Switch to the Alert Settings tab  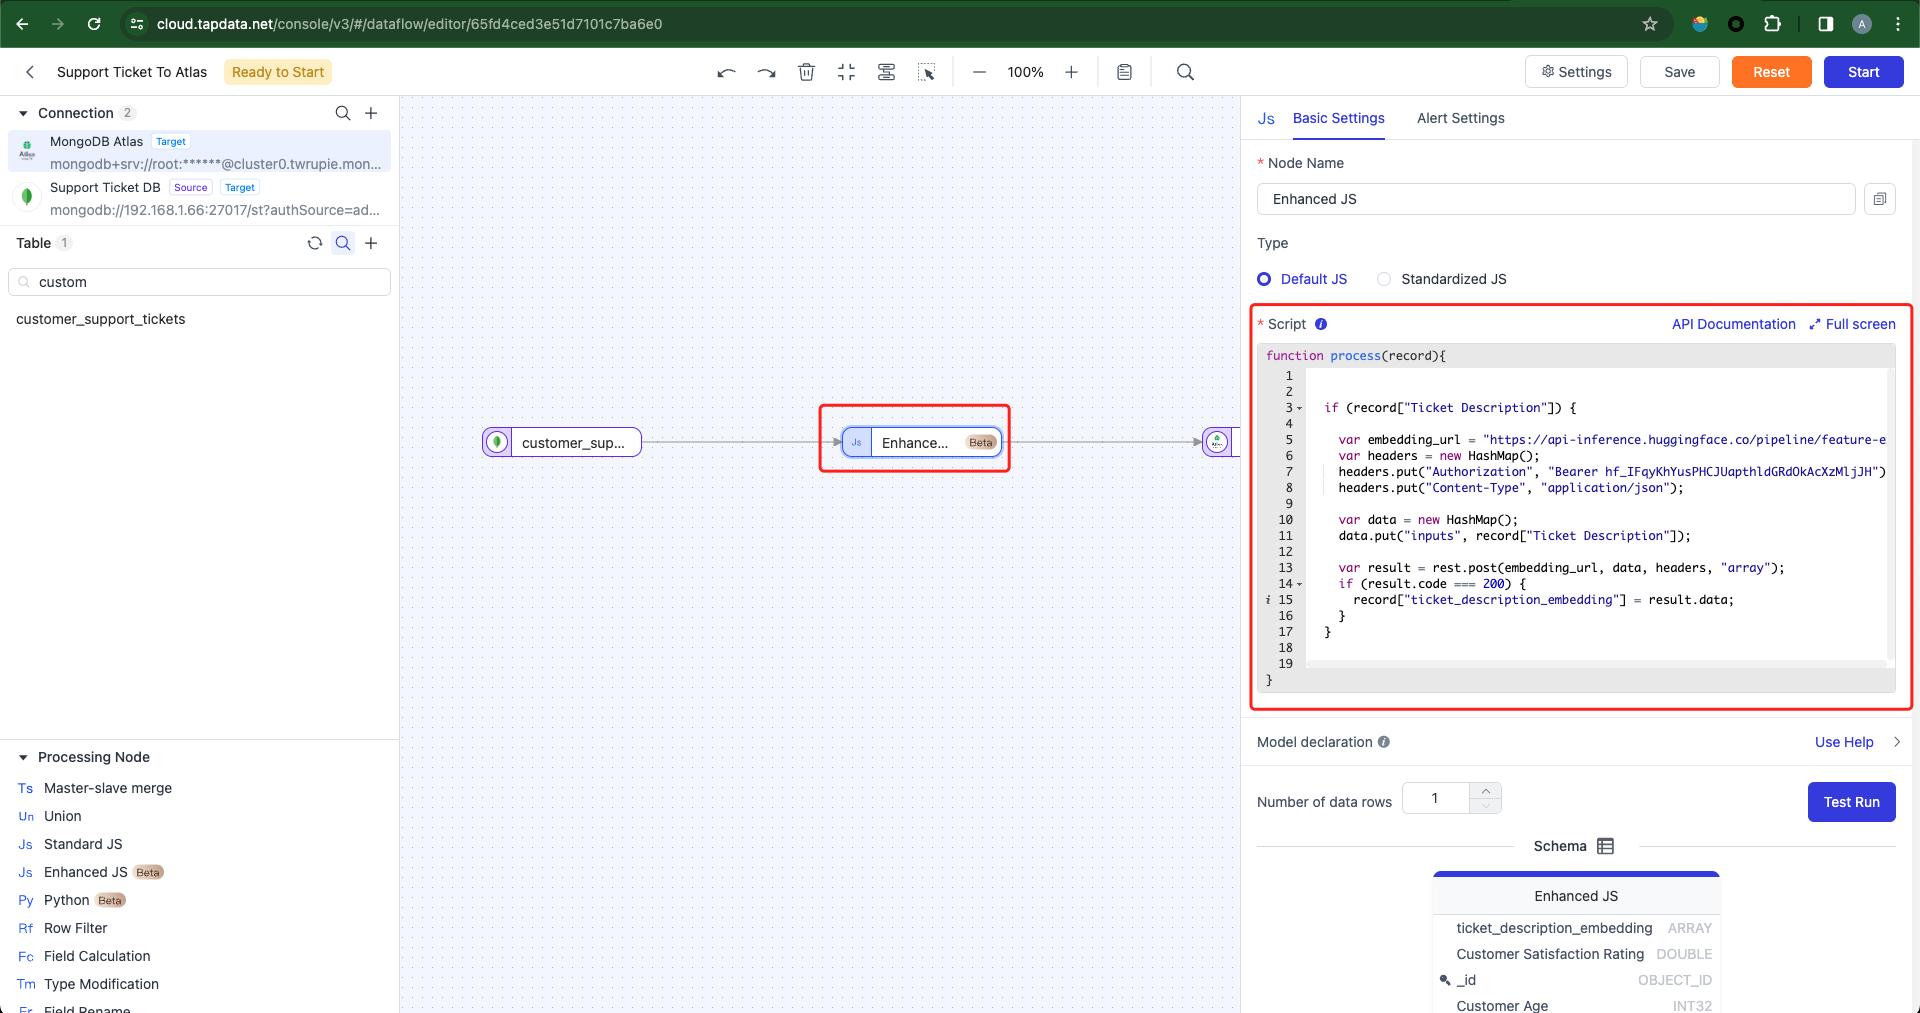pyautogui.click(x=1460, y=118)
